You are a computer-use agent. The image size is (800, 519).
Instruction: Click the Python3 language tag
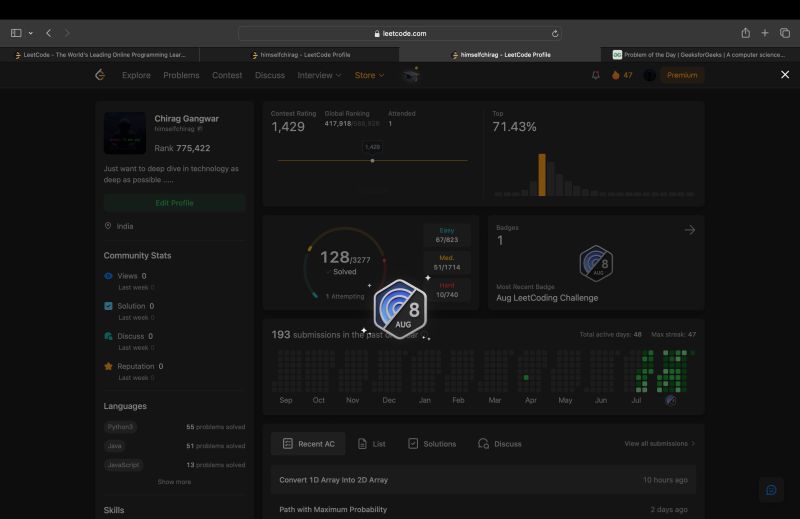point(120,427)
